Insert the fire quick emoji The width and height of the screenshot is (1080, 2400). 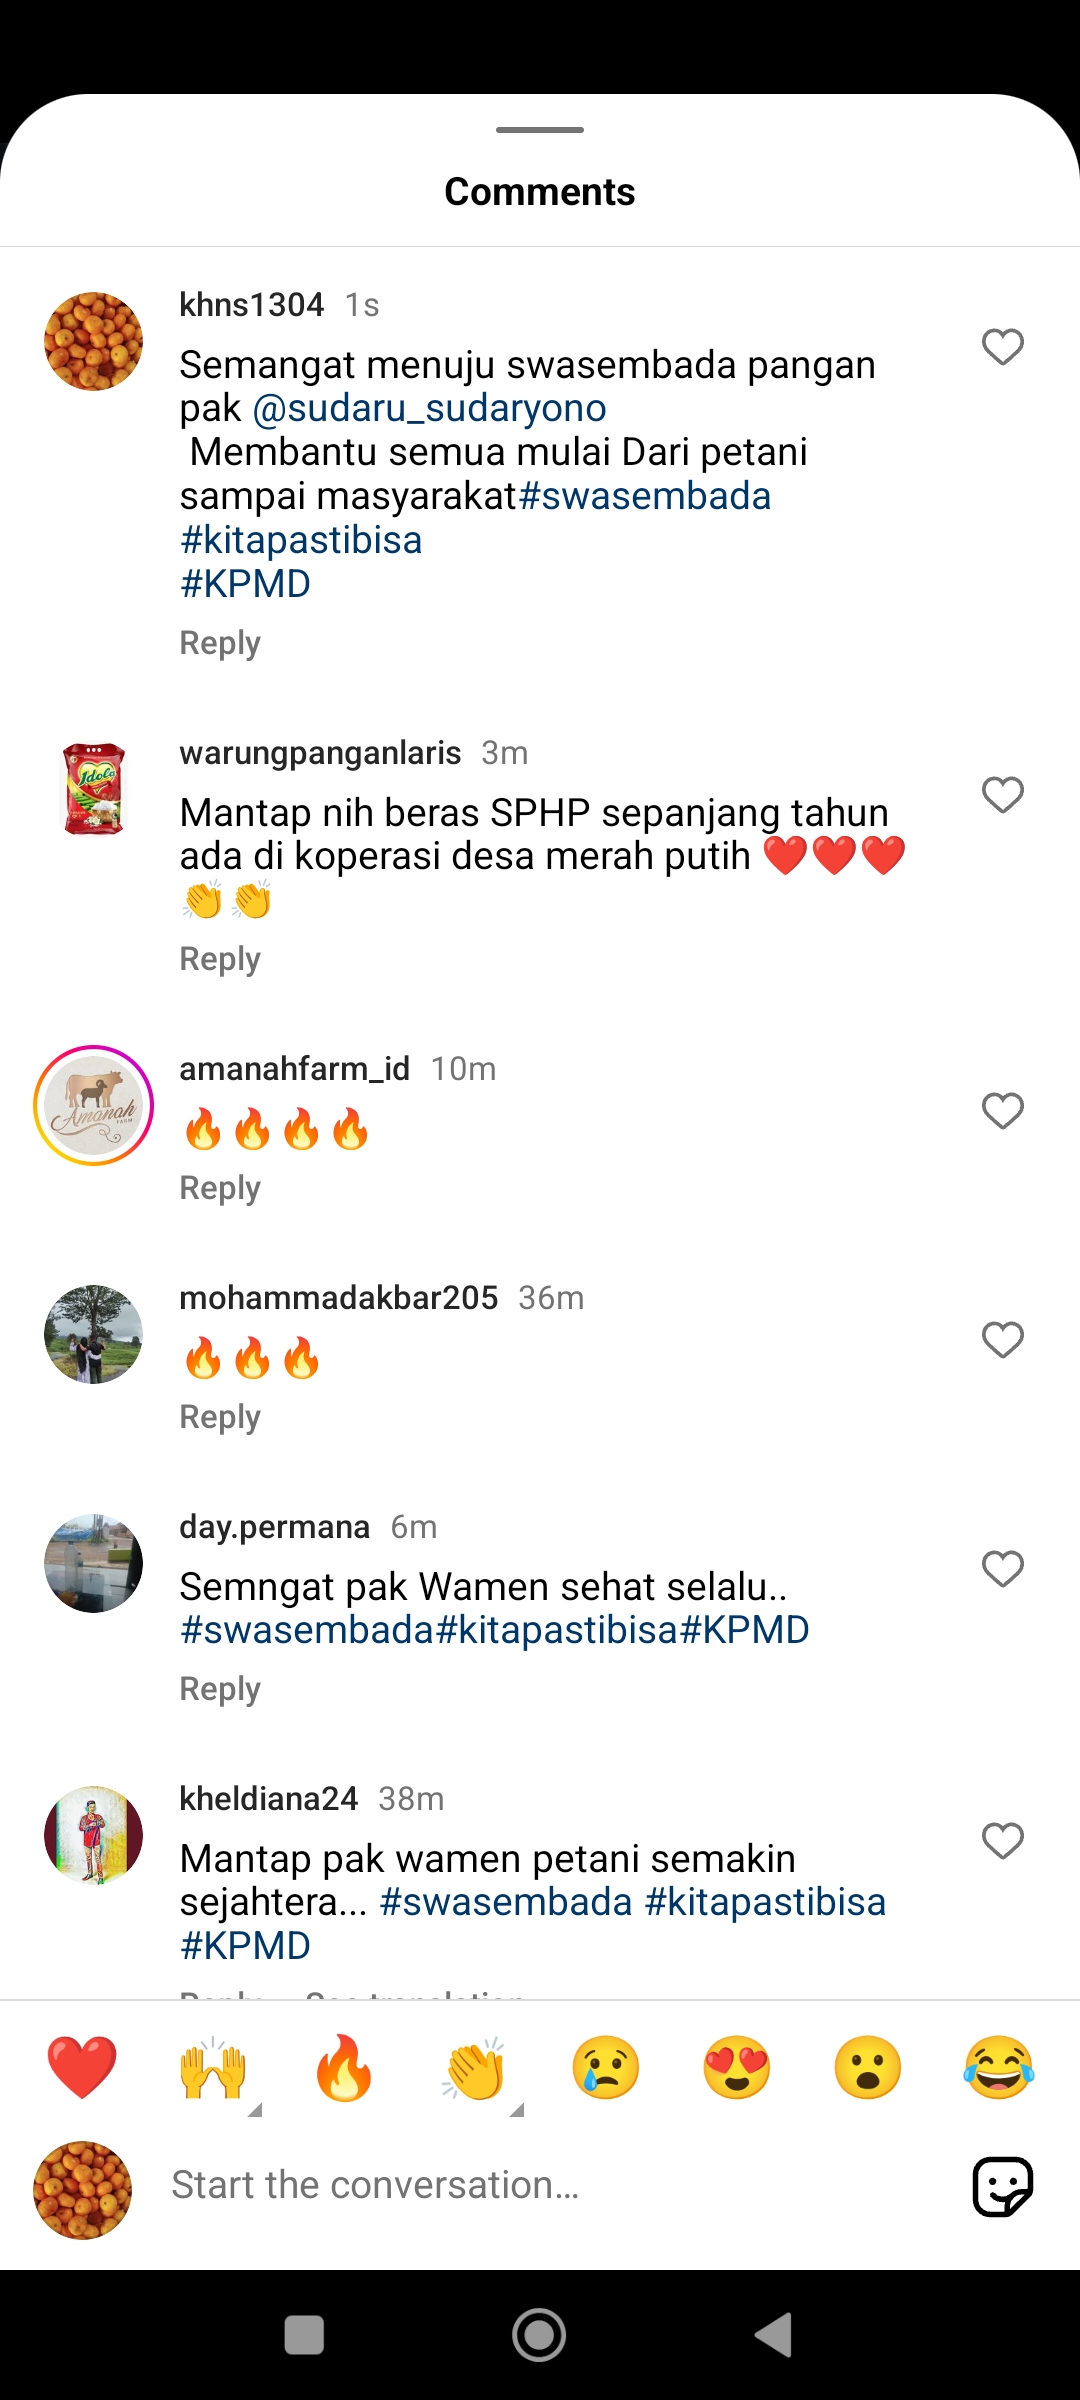tap(344, 2068)
